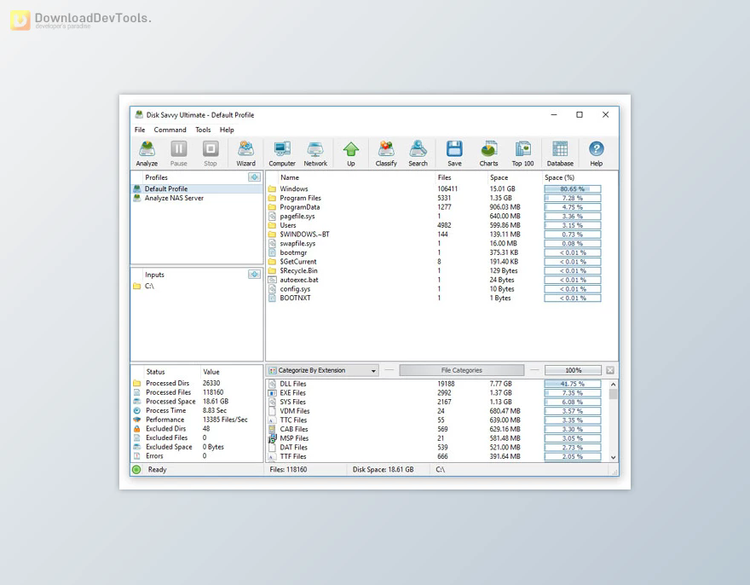This screenshot has height=585, width=750.
Task: Select the Default Profile entry
Action: pyautogui.click(x=197, y=189)
